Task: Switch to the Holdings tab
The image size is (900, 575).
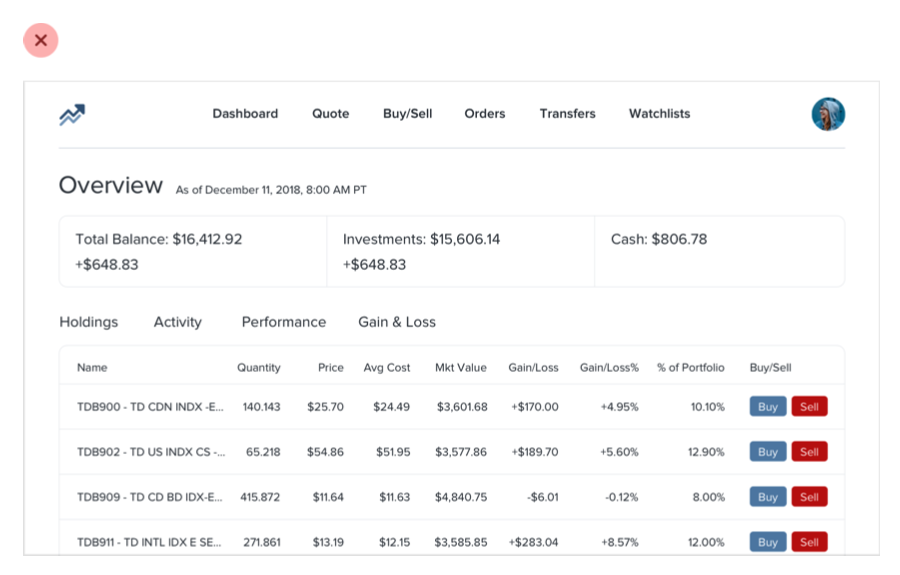Action: click(89, 322)
